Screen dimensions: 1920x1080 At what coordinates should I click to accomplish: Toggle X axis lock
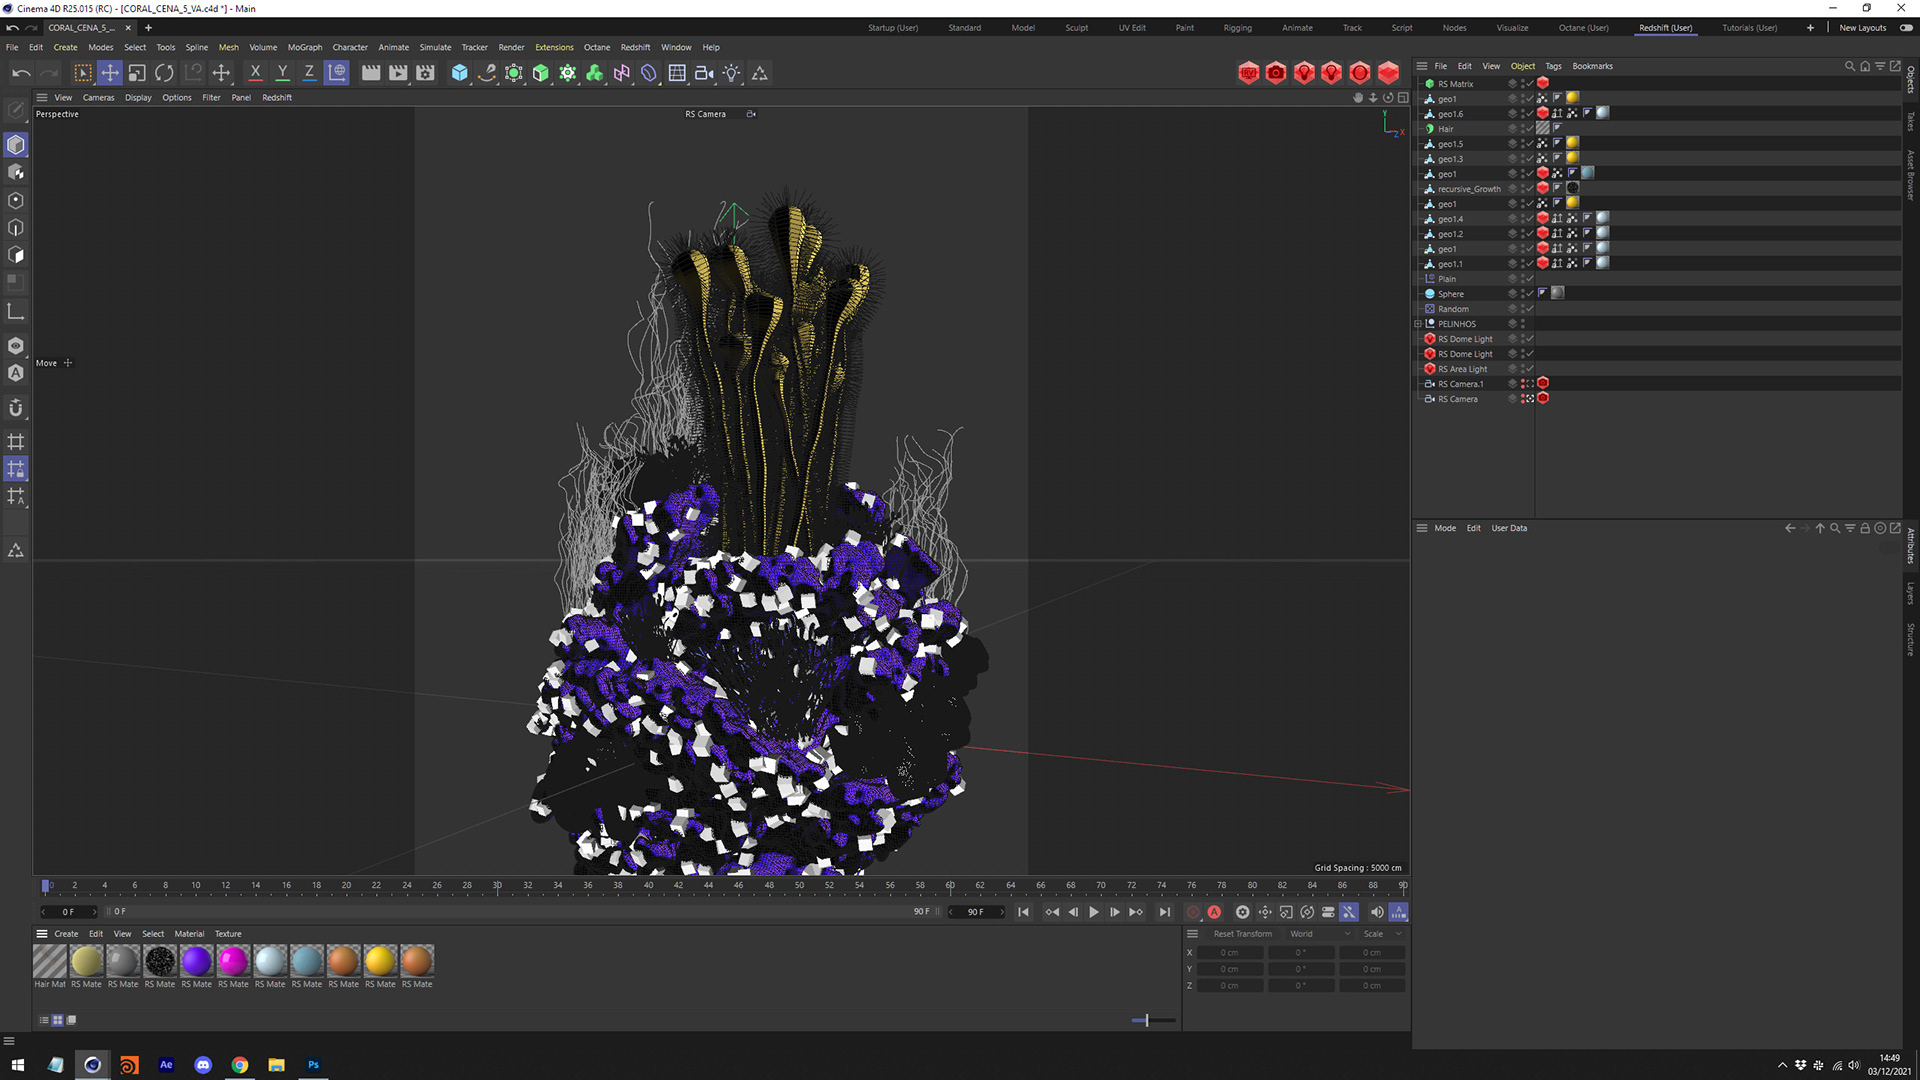[x=255, y=73]
